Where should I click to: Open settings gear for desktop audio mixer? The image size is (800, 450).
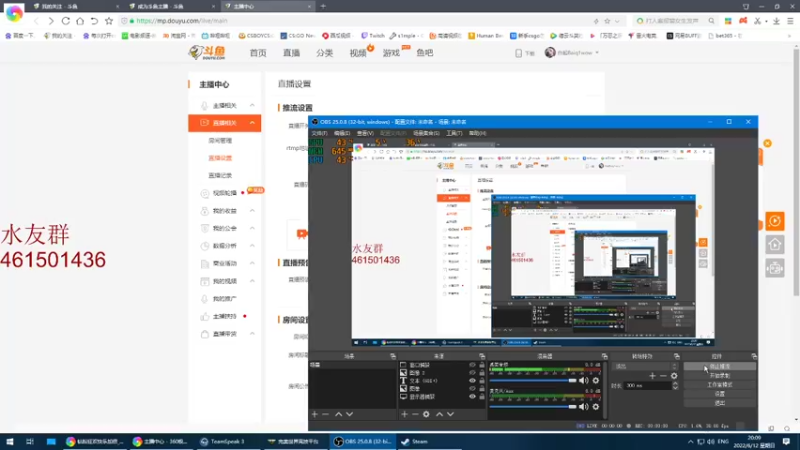(x=595, y=381)
